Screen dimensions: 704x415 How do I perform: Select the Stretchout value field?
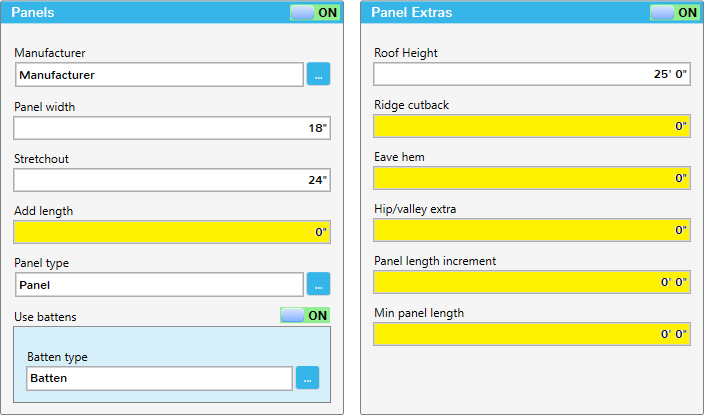172,180
